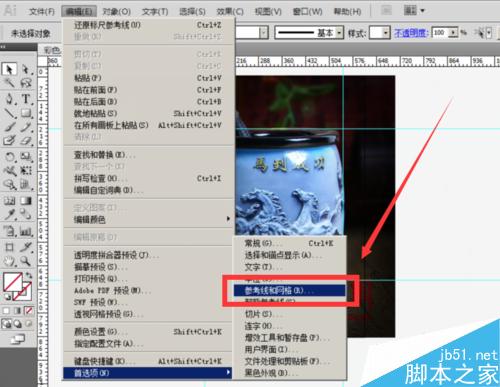This screenshot has width=500, height=387.
Task: Select the Slice tool
Action: [26, 247]
